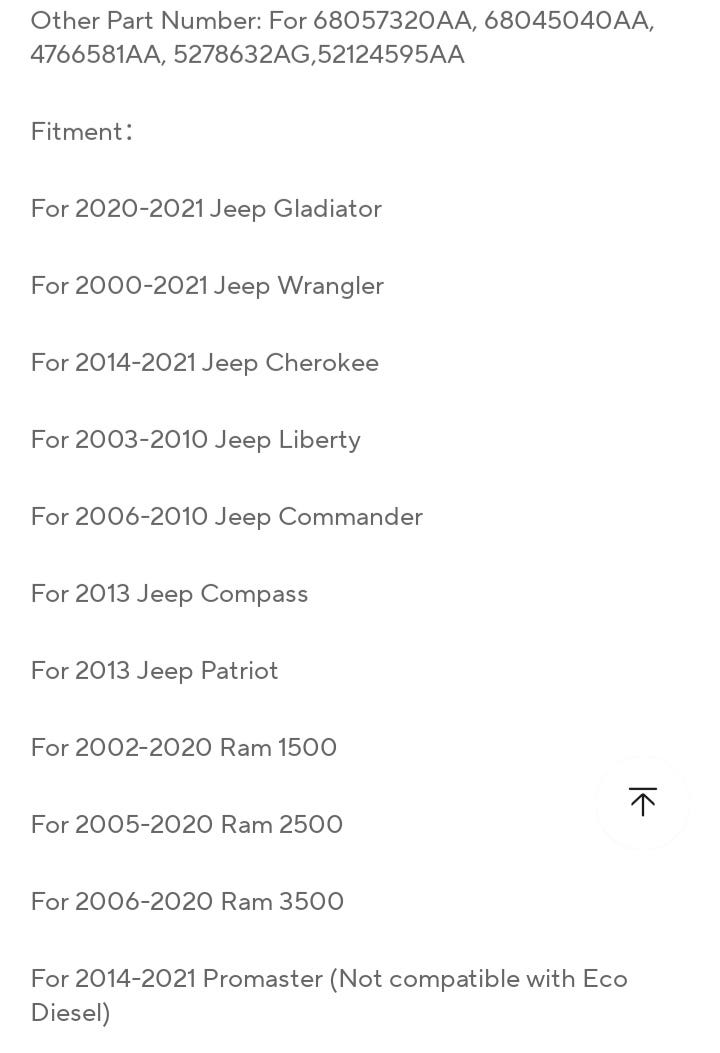Click the 2000-2021 Jeep Wrangler entry
The image size is (720, 1053).
[208, 286]
